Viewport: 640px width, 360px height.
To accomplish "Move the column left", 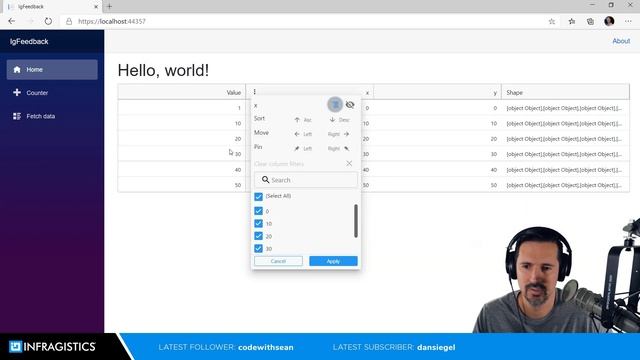I will click(x=303, y=134).
